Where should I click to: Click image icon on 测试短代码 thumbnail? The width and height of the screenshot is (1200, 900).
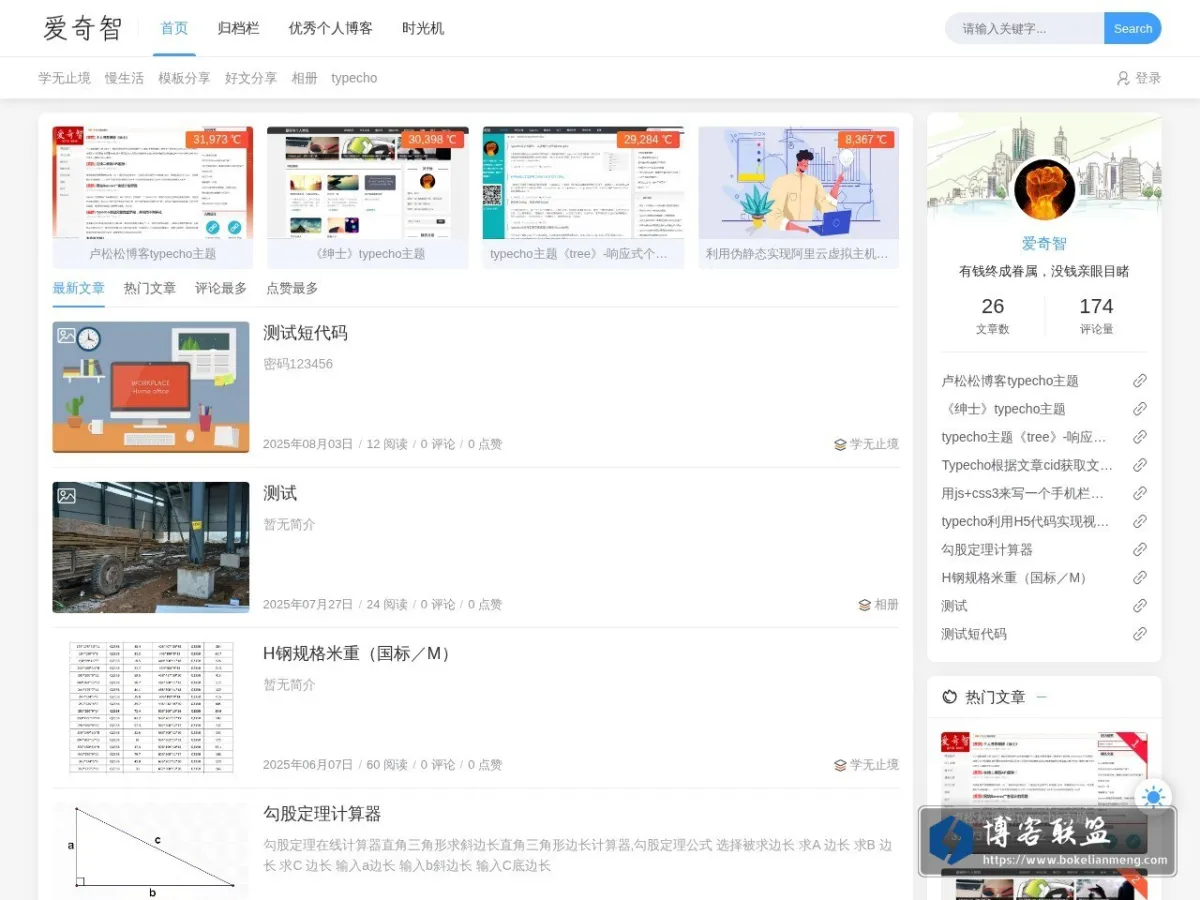[66, 336]
